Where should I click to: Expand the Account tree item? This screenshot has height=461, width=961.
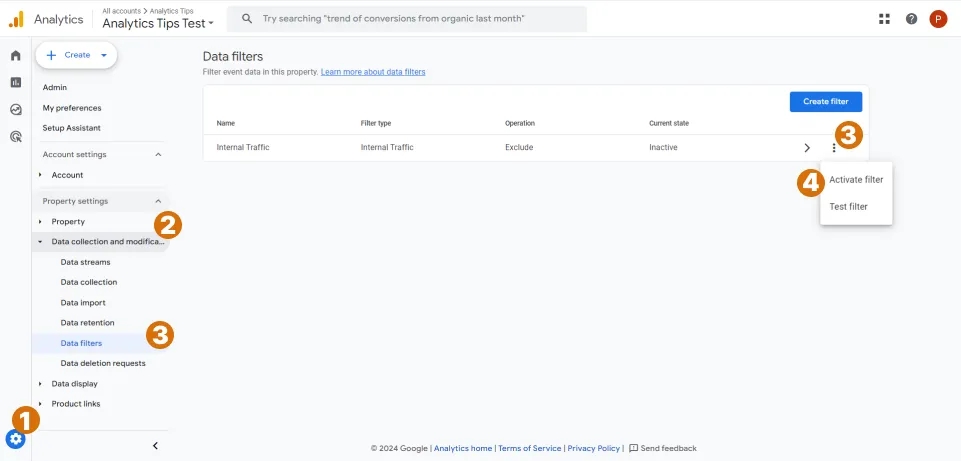40,175
